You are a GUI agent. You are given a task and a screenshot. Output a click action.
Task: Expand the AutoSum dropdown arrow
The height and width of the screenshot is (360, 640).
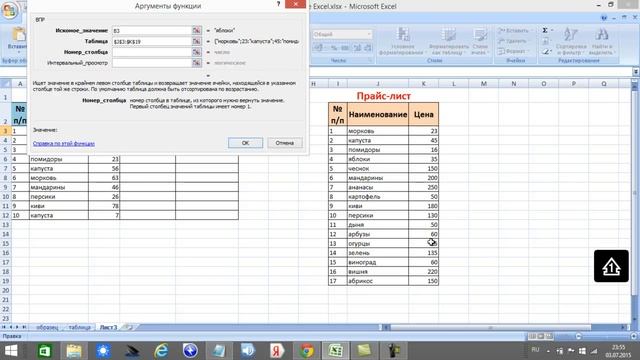click(552, 31)
